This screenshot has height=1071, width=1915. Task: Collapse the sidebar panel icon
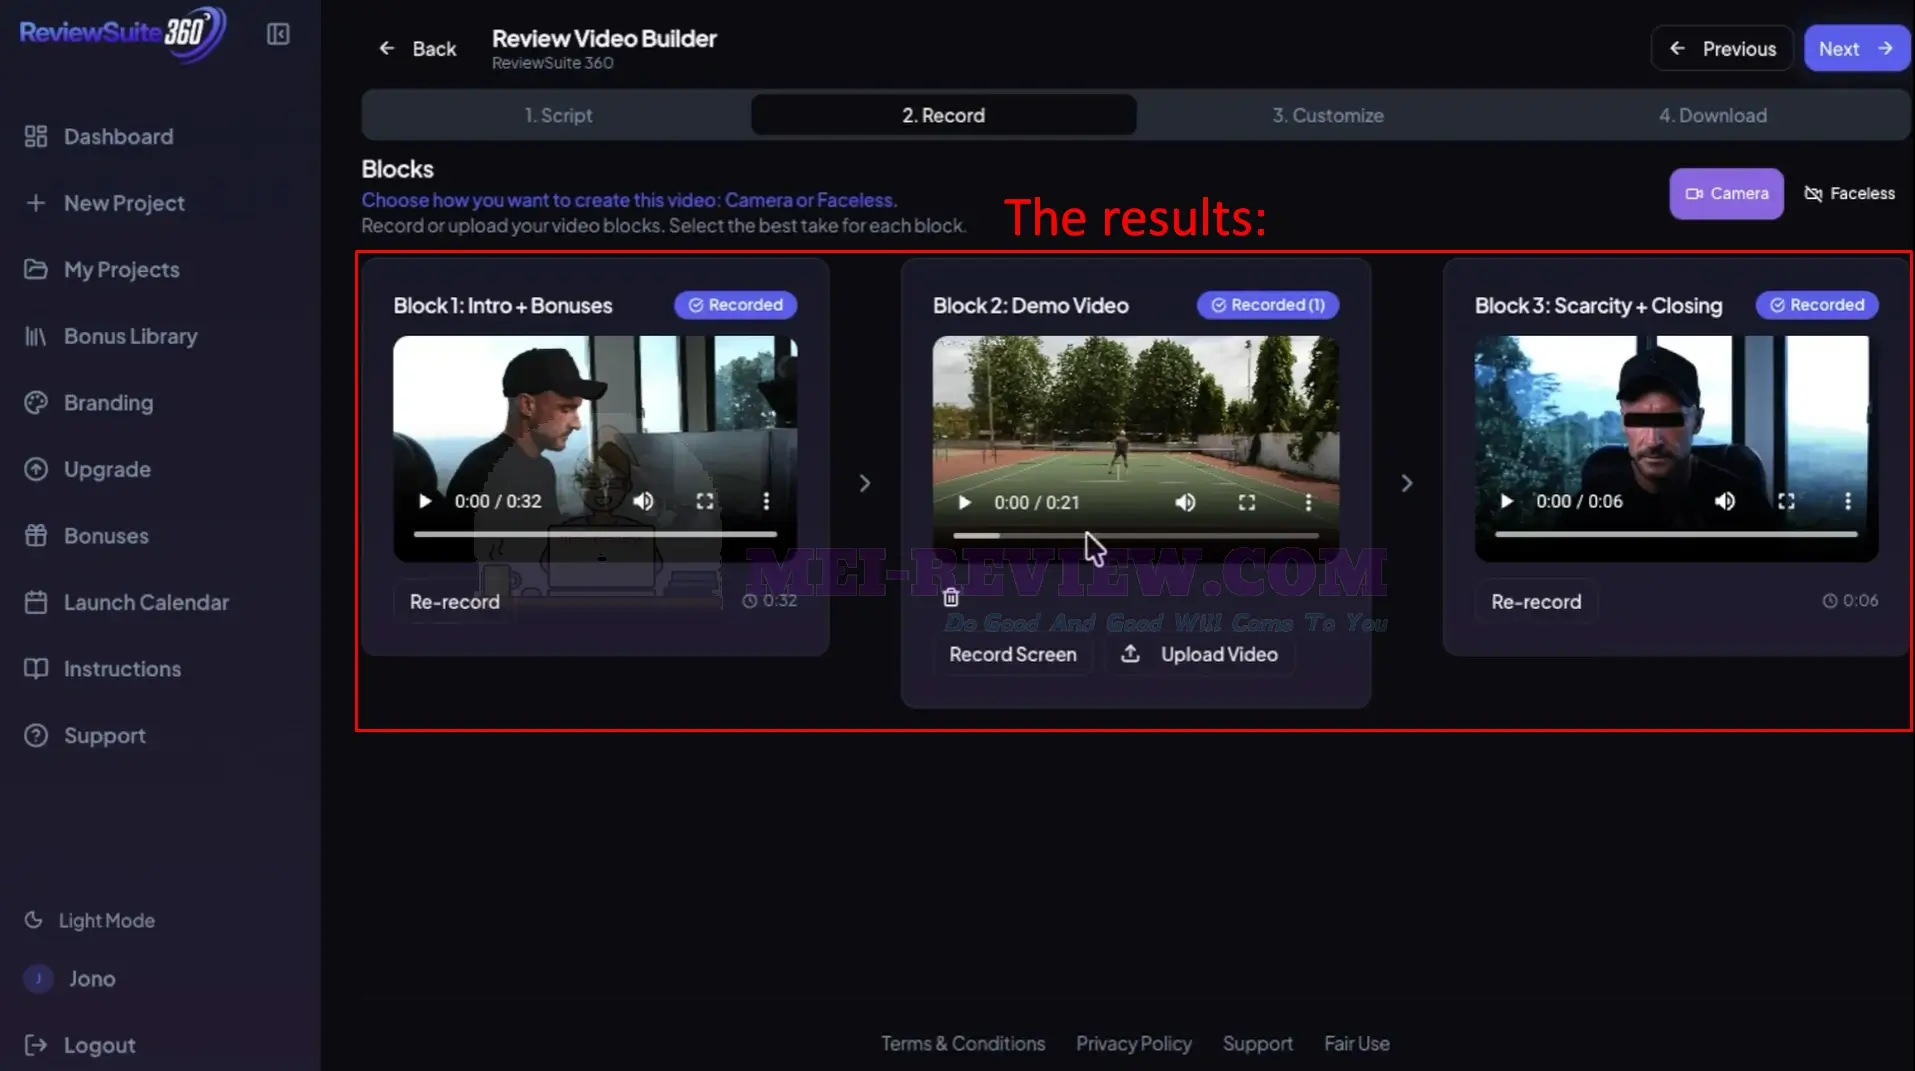278,34
